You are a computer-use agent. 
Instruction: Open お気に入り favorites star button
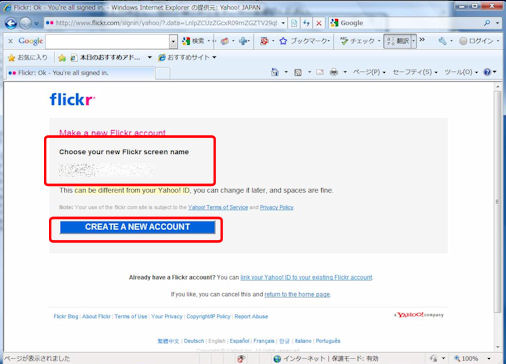[x=27, y=58]
